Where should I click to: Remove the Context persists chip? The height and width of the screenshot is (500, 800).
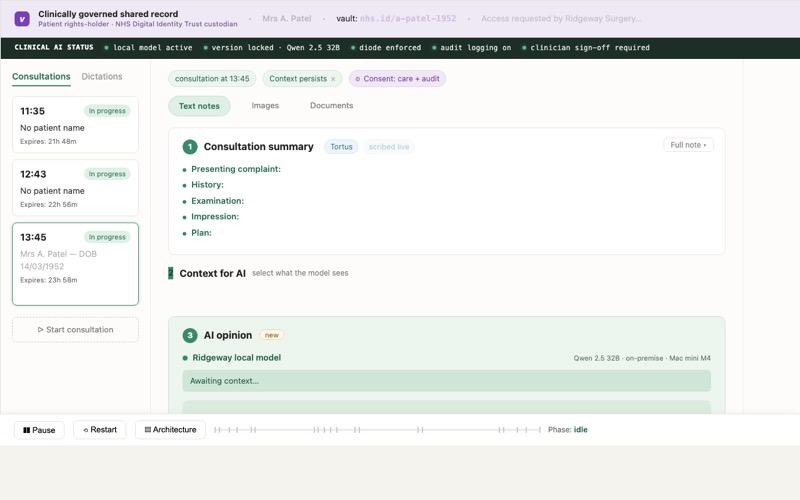pos(333,79)
